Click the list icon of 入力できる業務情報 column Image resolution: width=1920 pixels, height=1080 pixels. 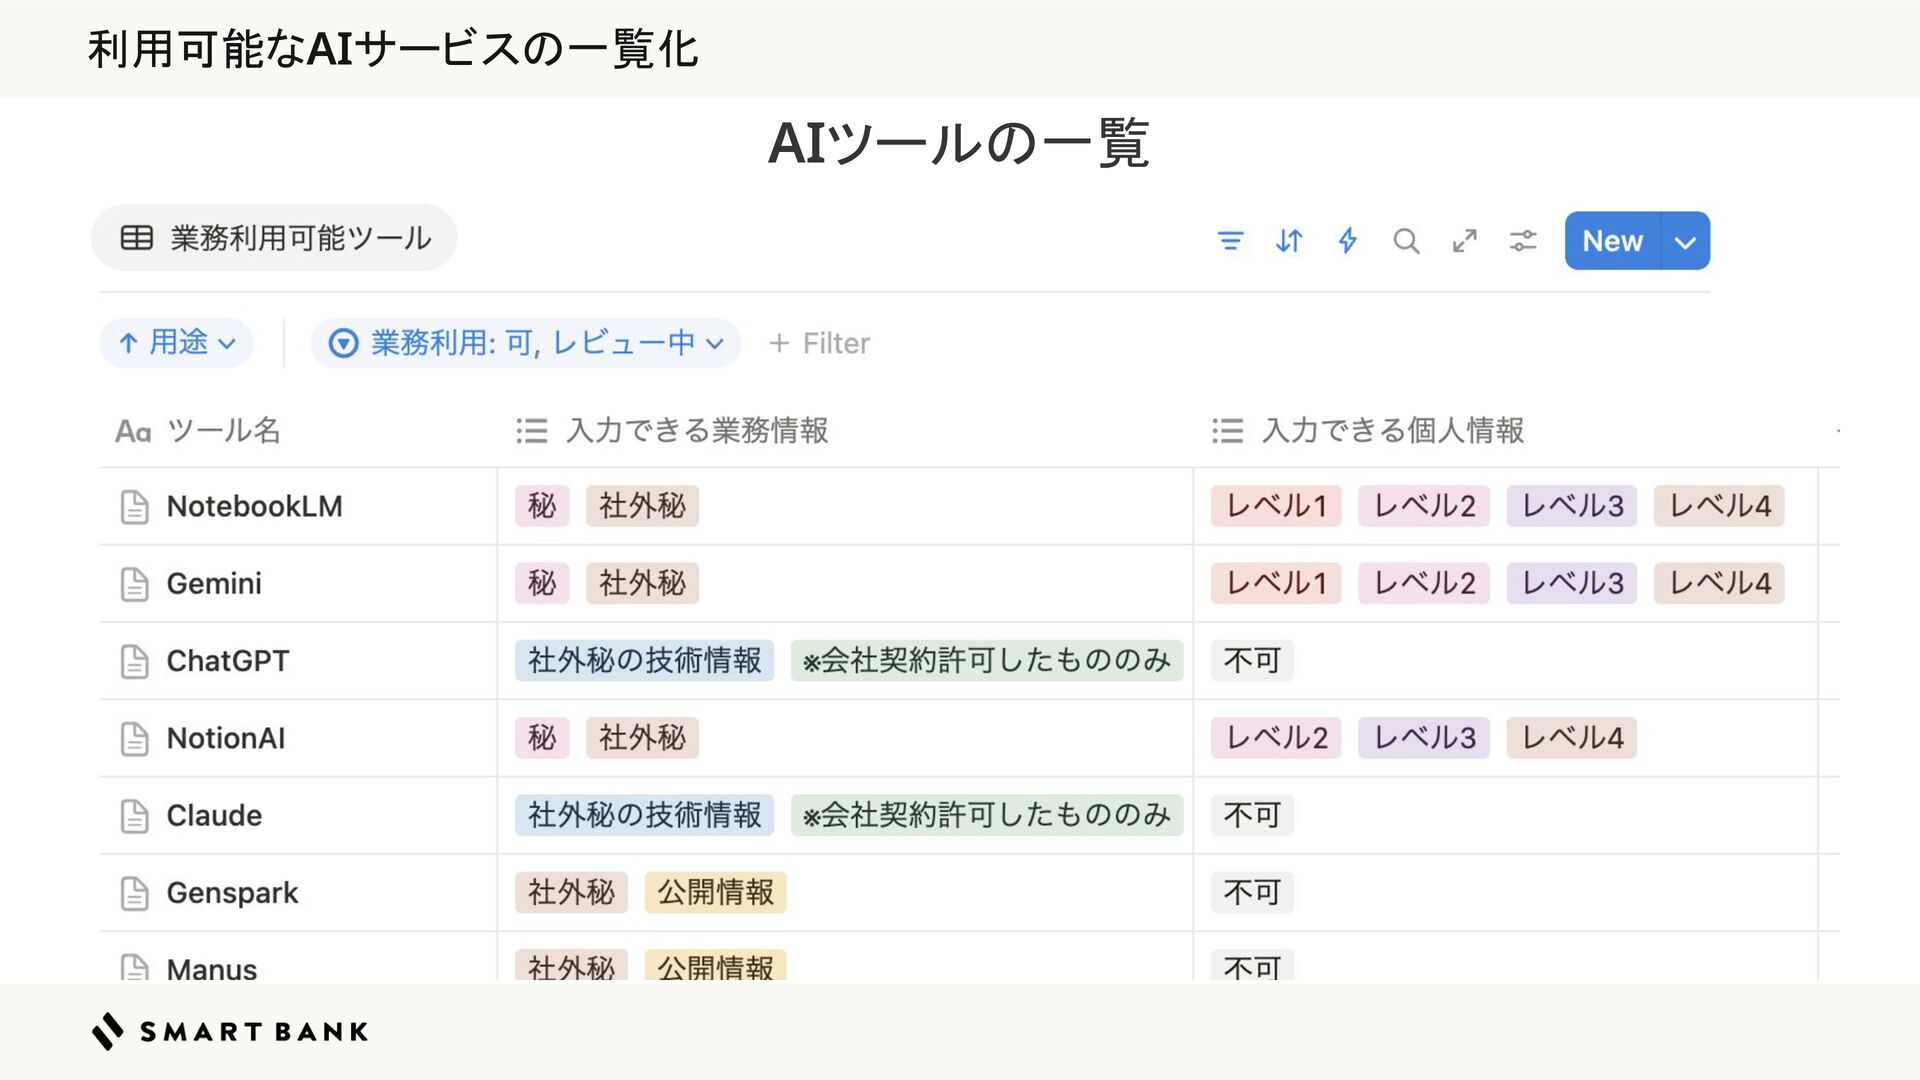click(x=532, y=431)
